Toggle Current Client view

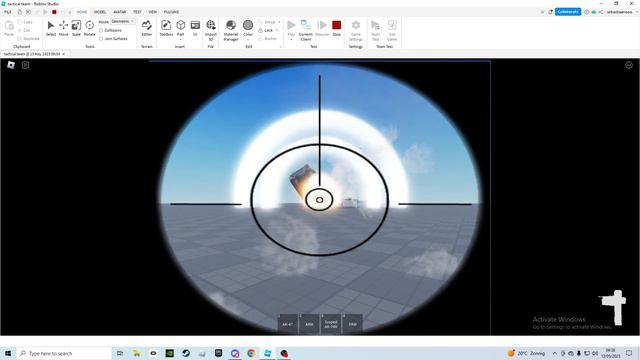[x=306, y=30]
